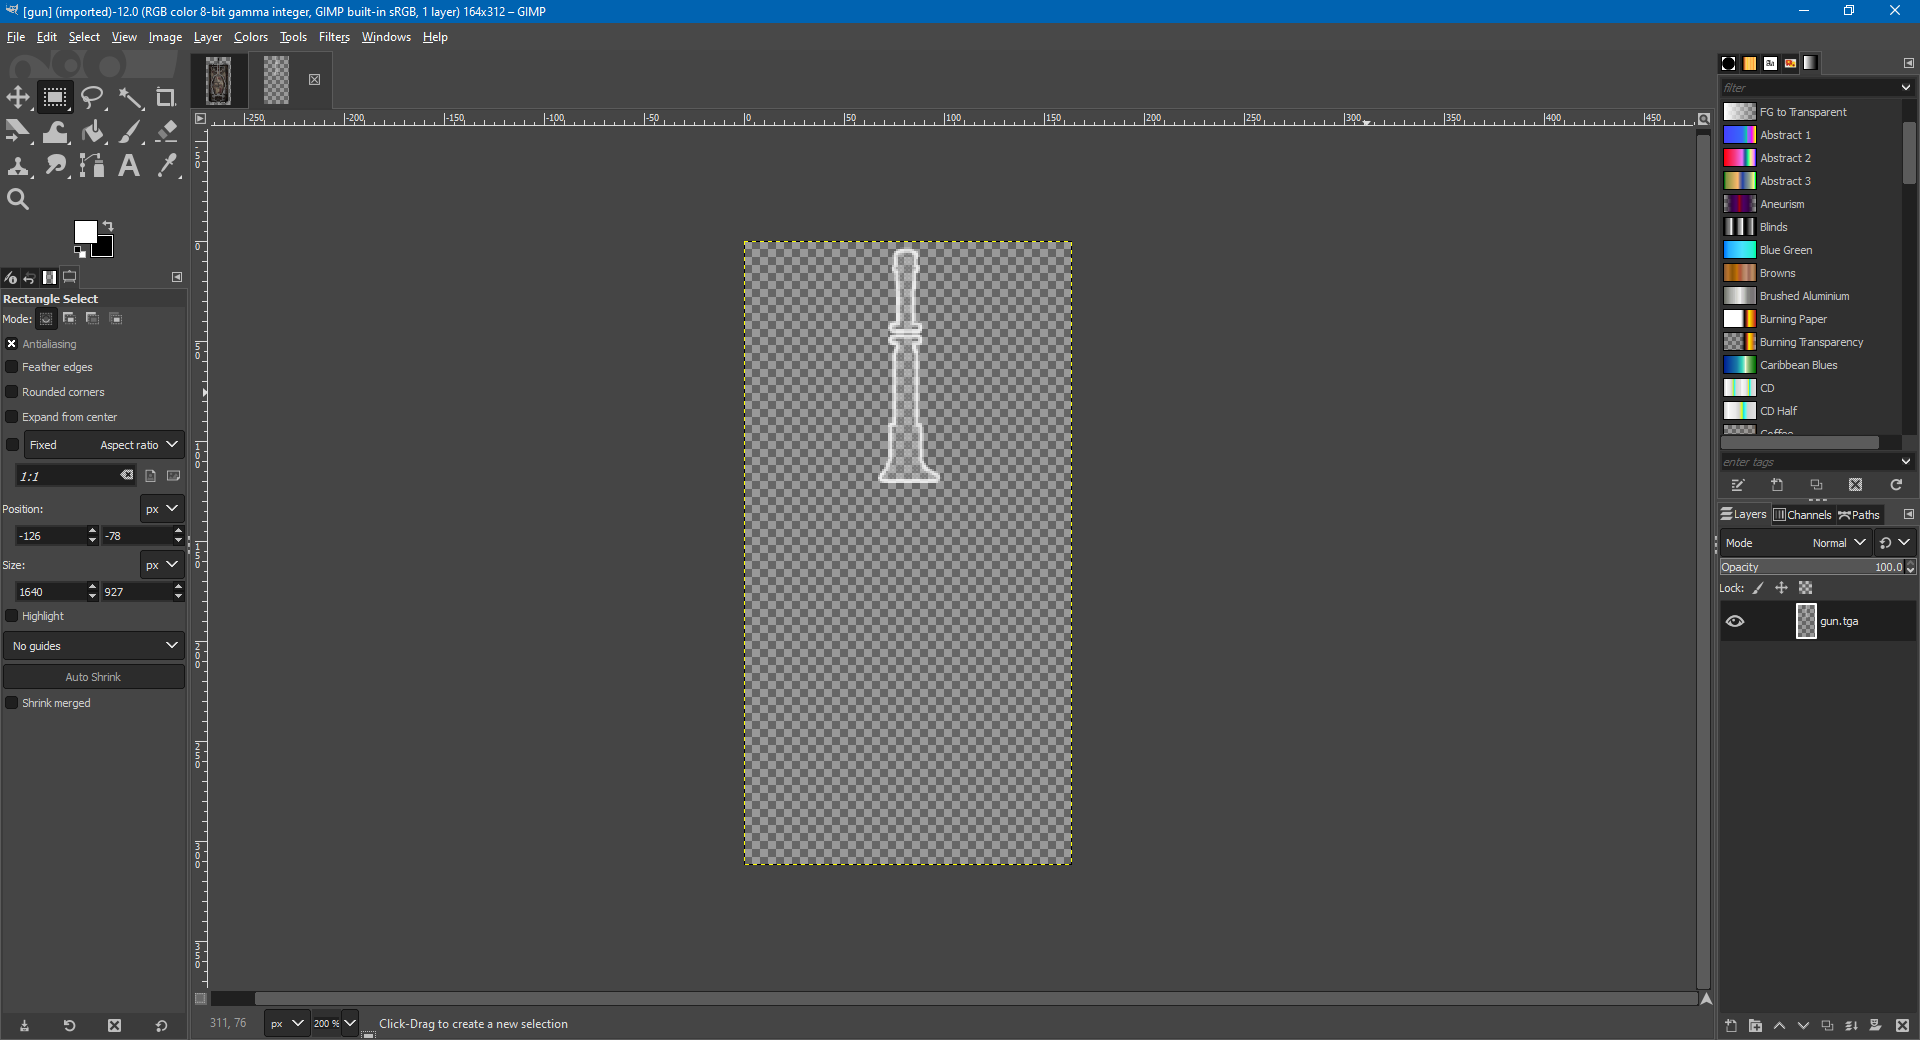Open the Filters menu
Viewport: 1920px width, 1040px height.
(334, 37)
